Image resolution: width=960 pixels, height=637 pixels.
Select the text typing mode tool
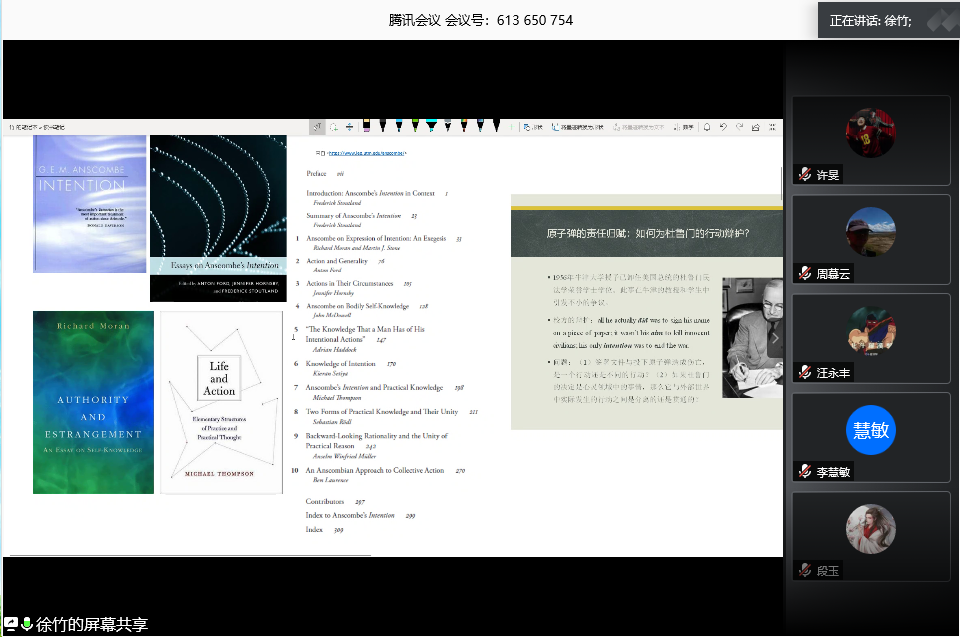point(317,127)
